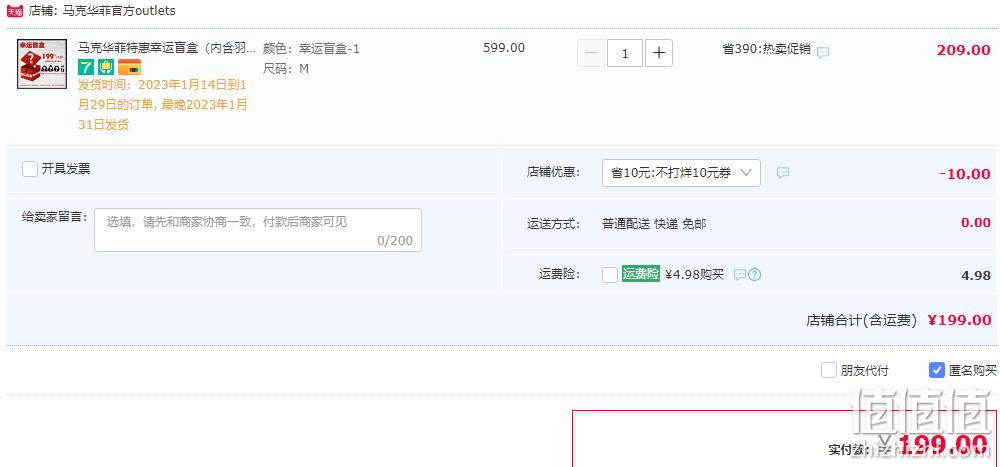Click the 0.00 shipping fee value
Screen dimensions: 1000x467
click(x=976, y=223)
